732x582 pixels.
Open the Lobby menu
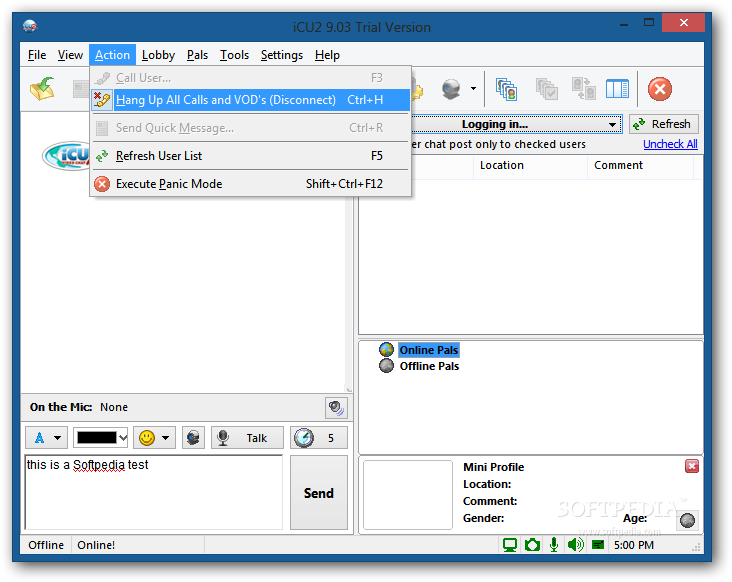click(158, 55)
